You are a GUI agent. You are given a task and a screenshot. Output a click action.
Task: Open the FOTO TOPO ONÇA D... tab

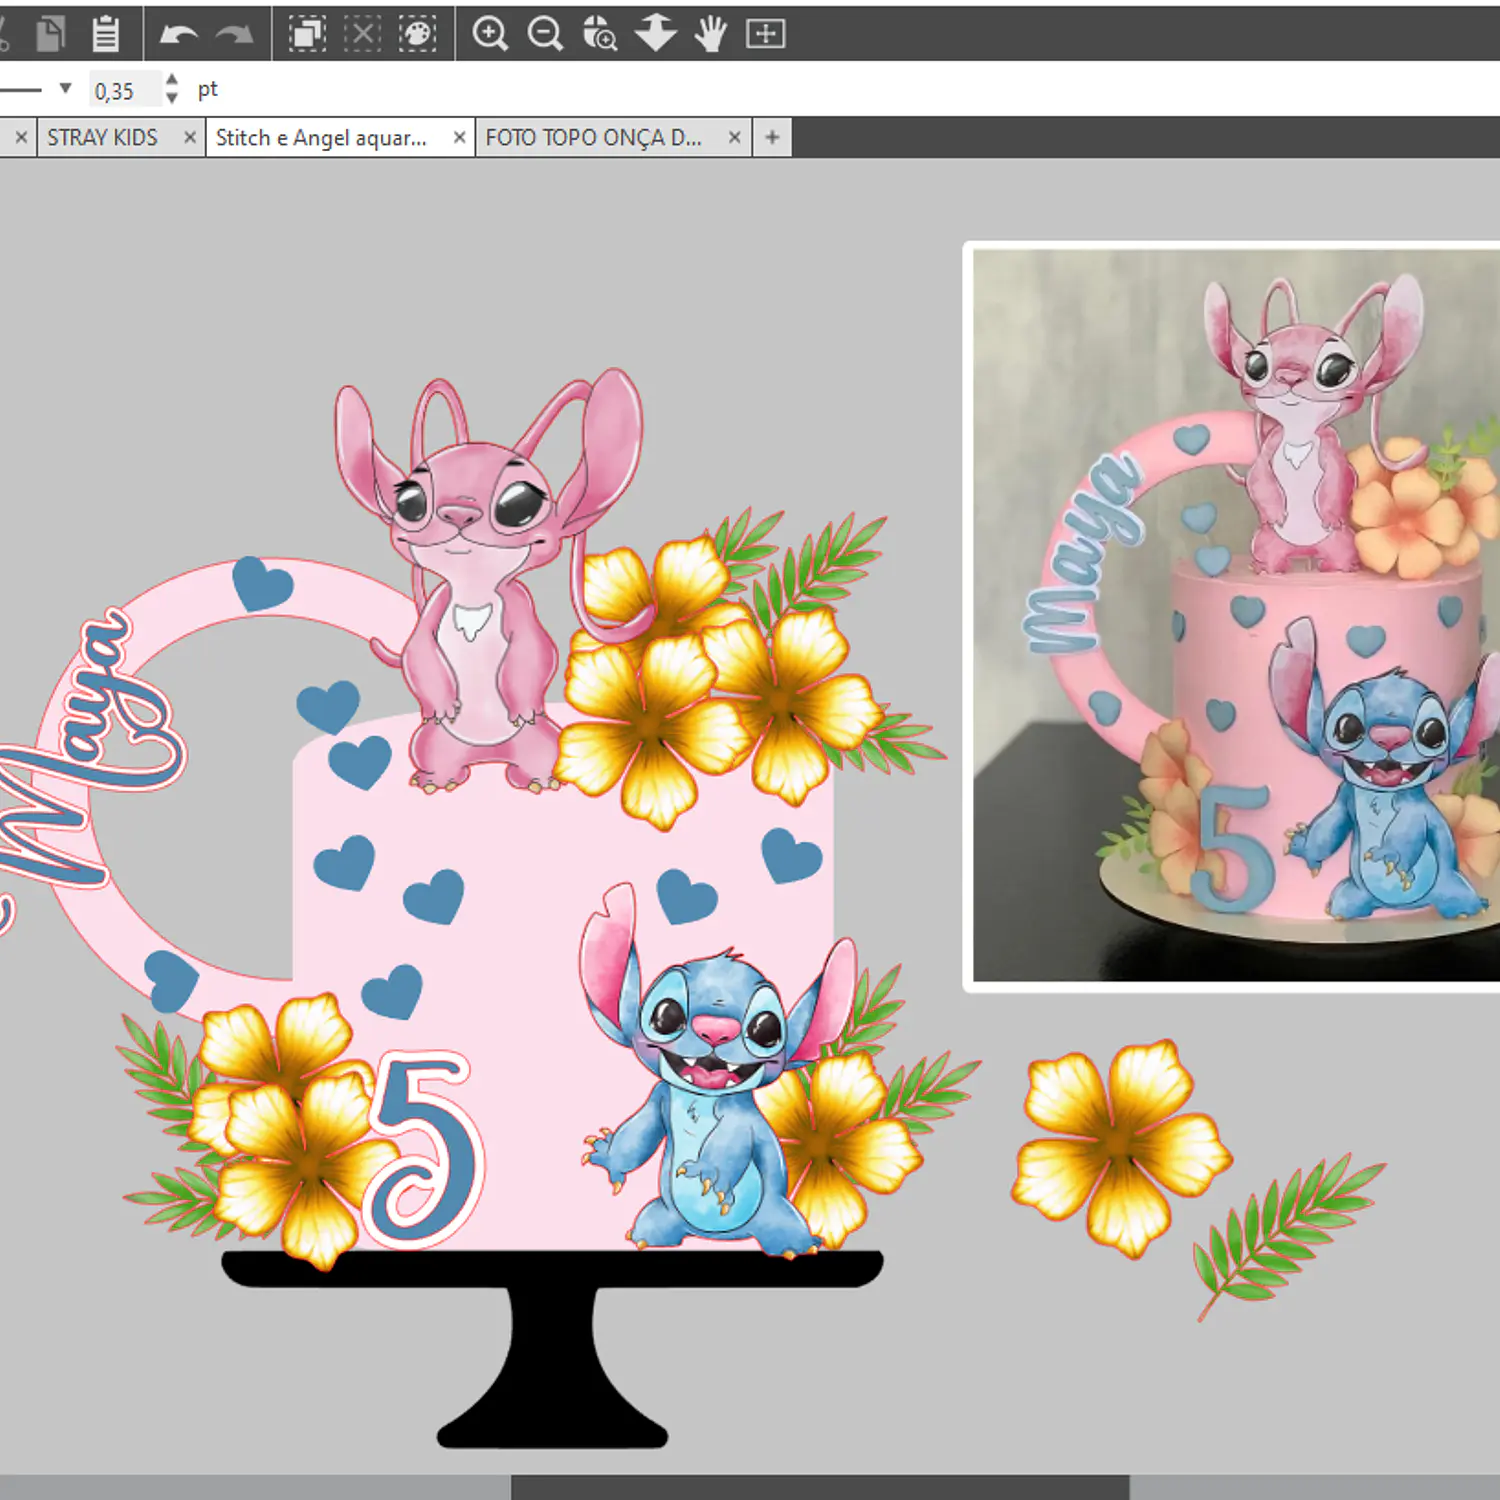(594, 138)
